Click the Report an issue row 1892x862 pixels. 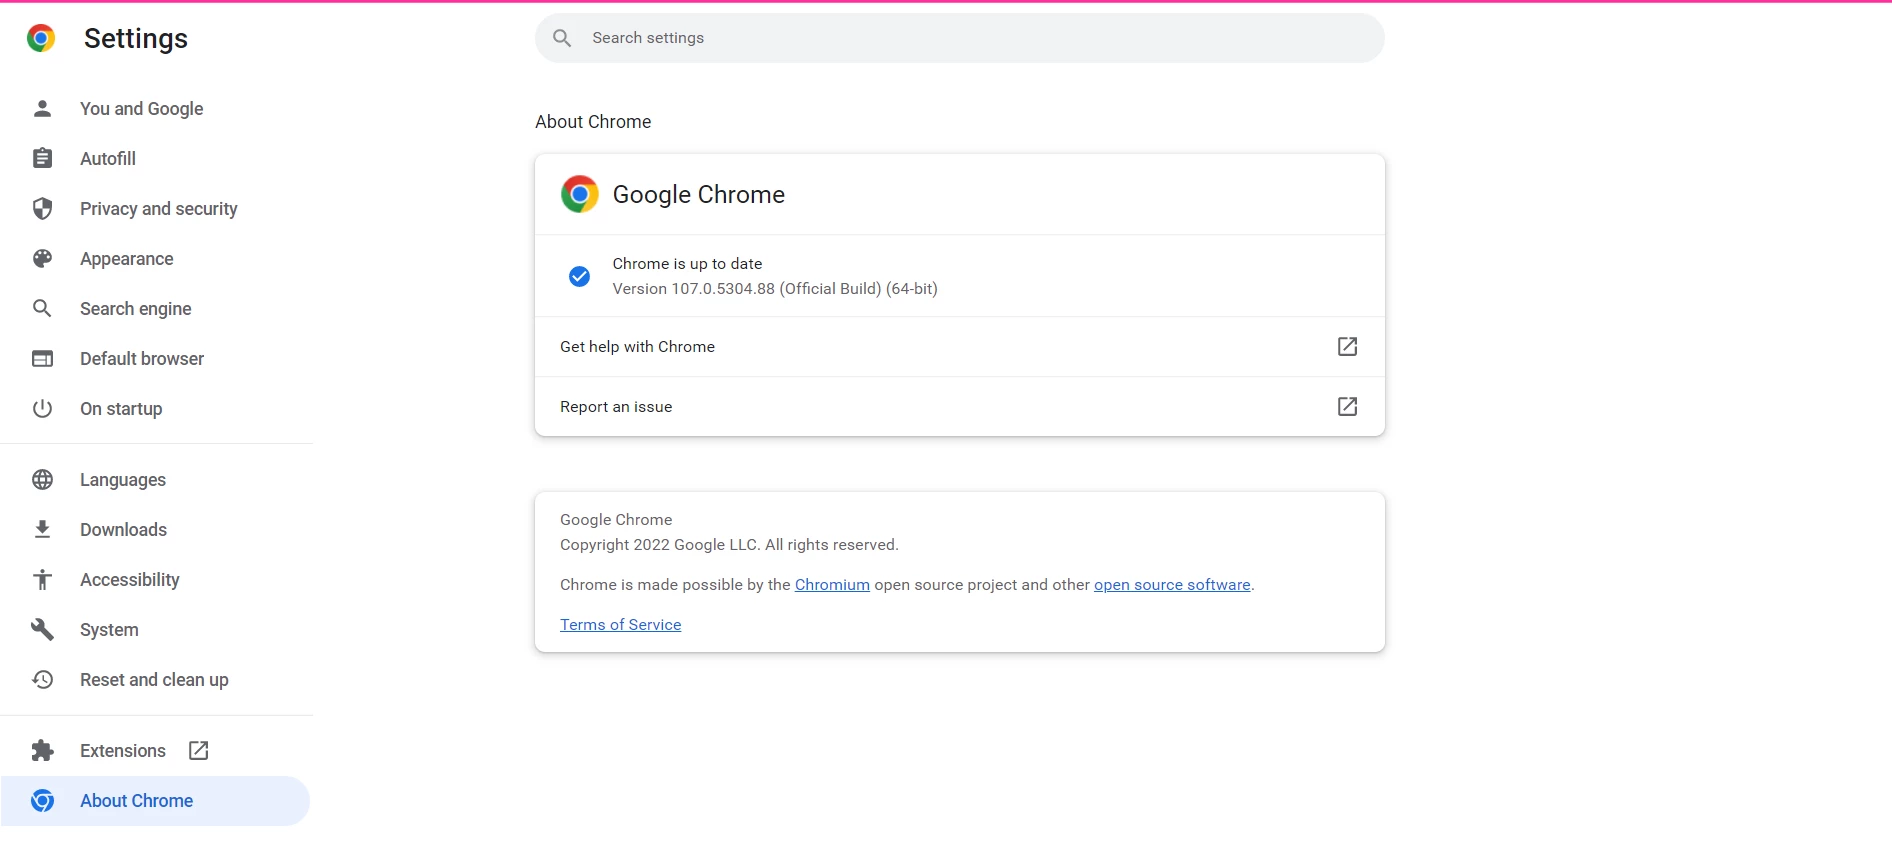point(960,406)
